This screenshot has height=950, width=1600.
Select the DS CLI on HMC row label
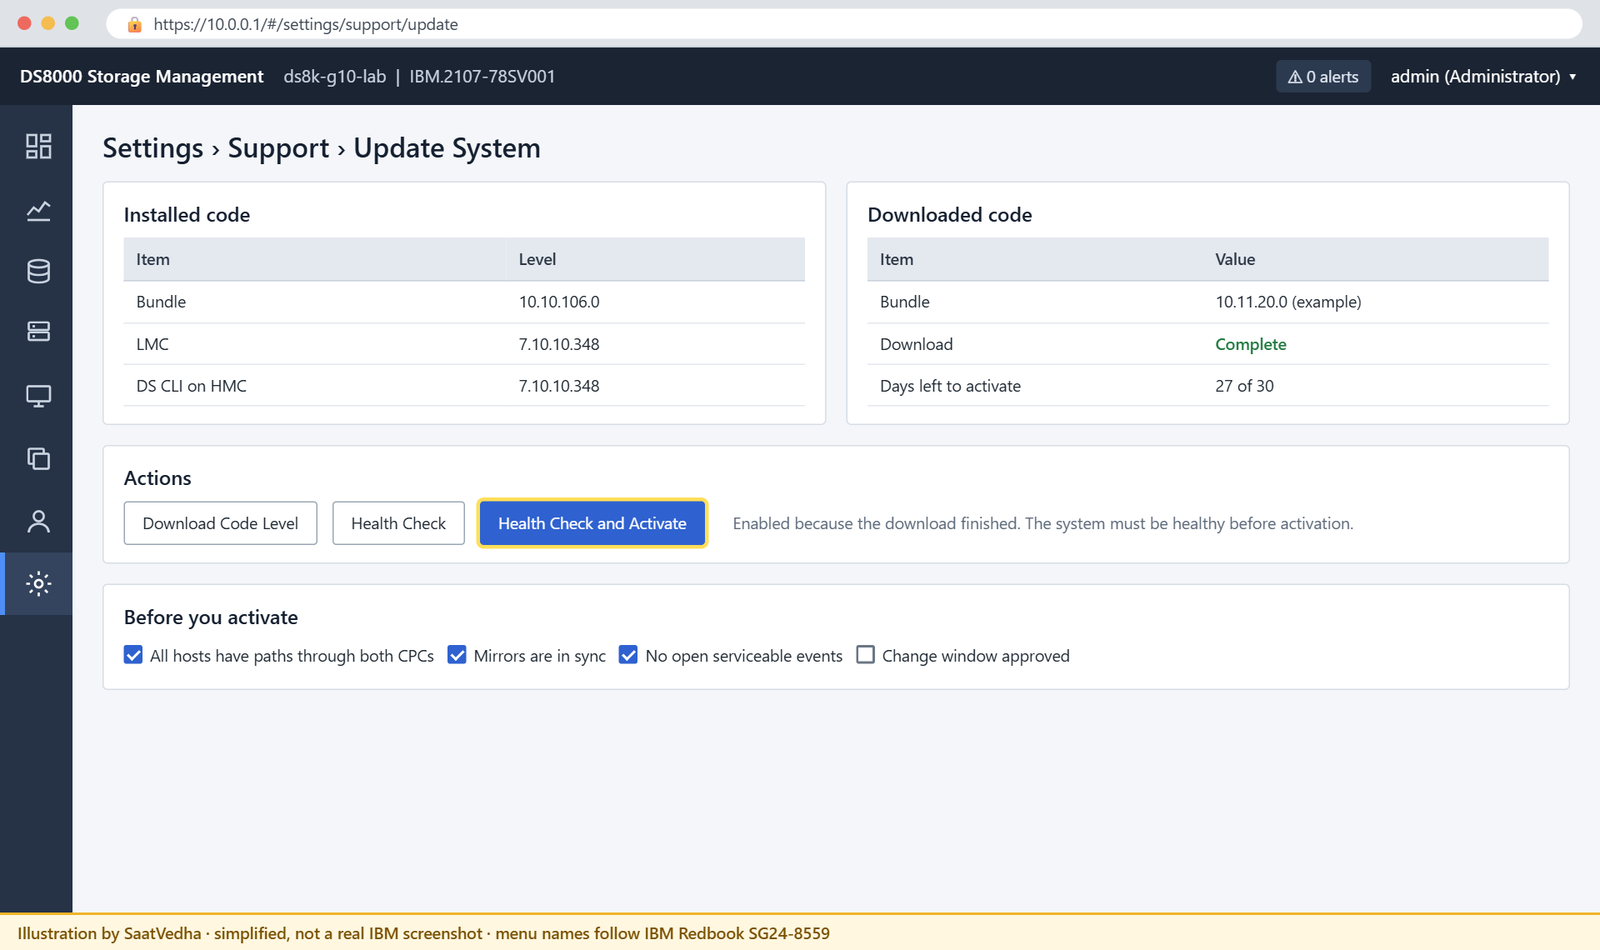click(191, 386)
